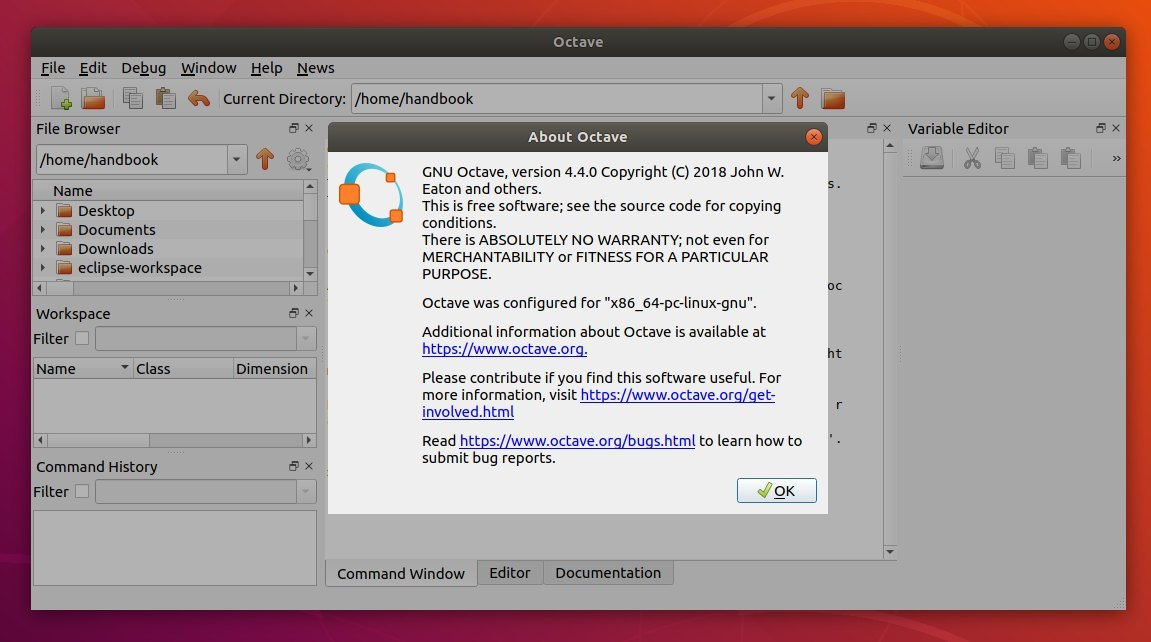
Task: Click the Open File folder toolbar icon
Action: coord(93,98)
